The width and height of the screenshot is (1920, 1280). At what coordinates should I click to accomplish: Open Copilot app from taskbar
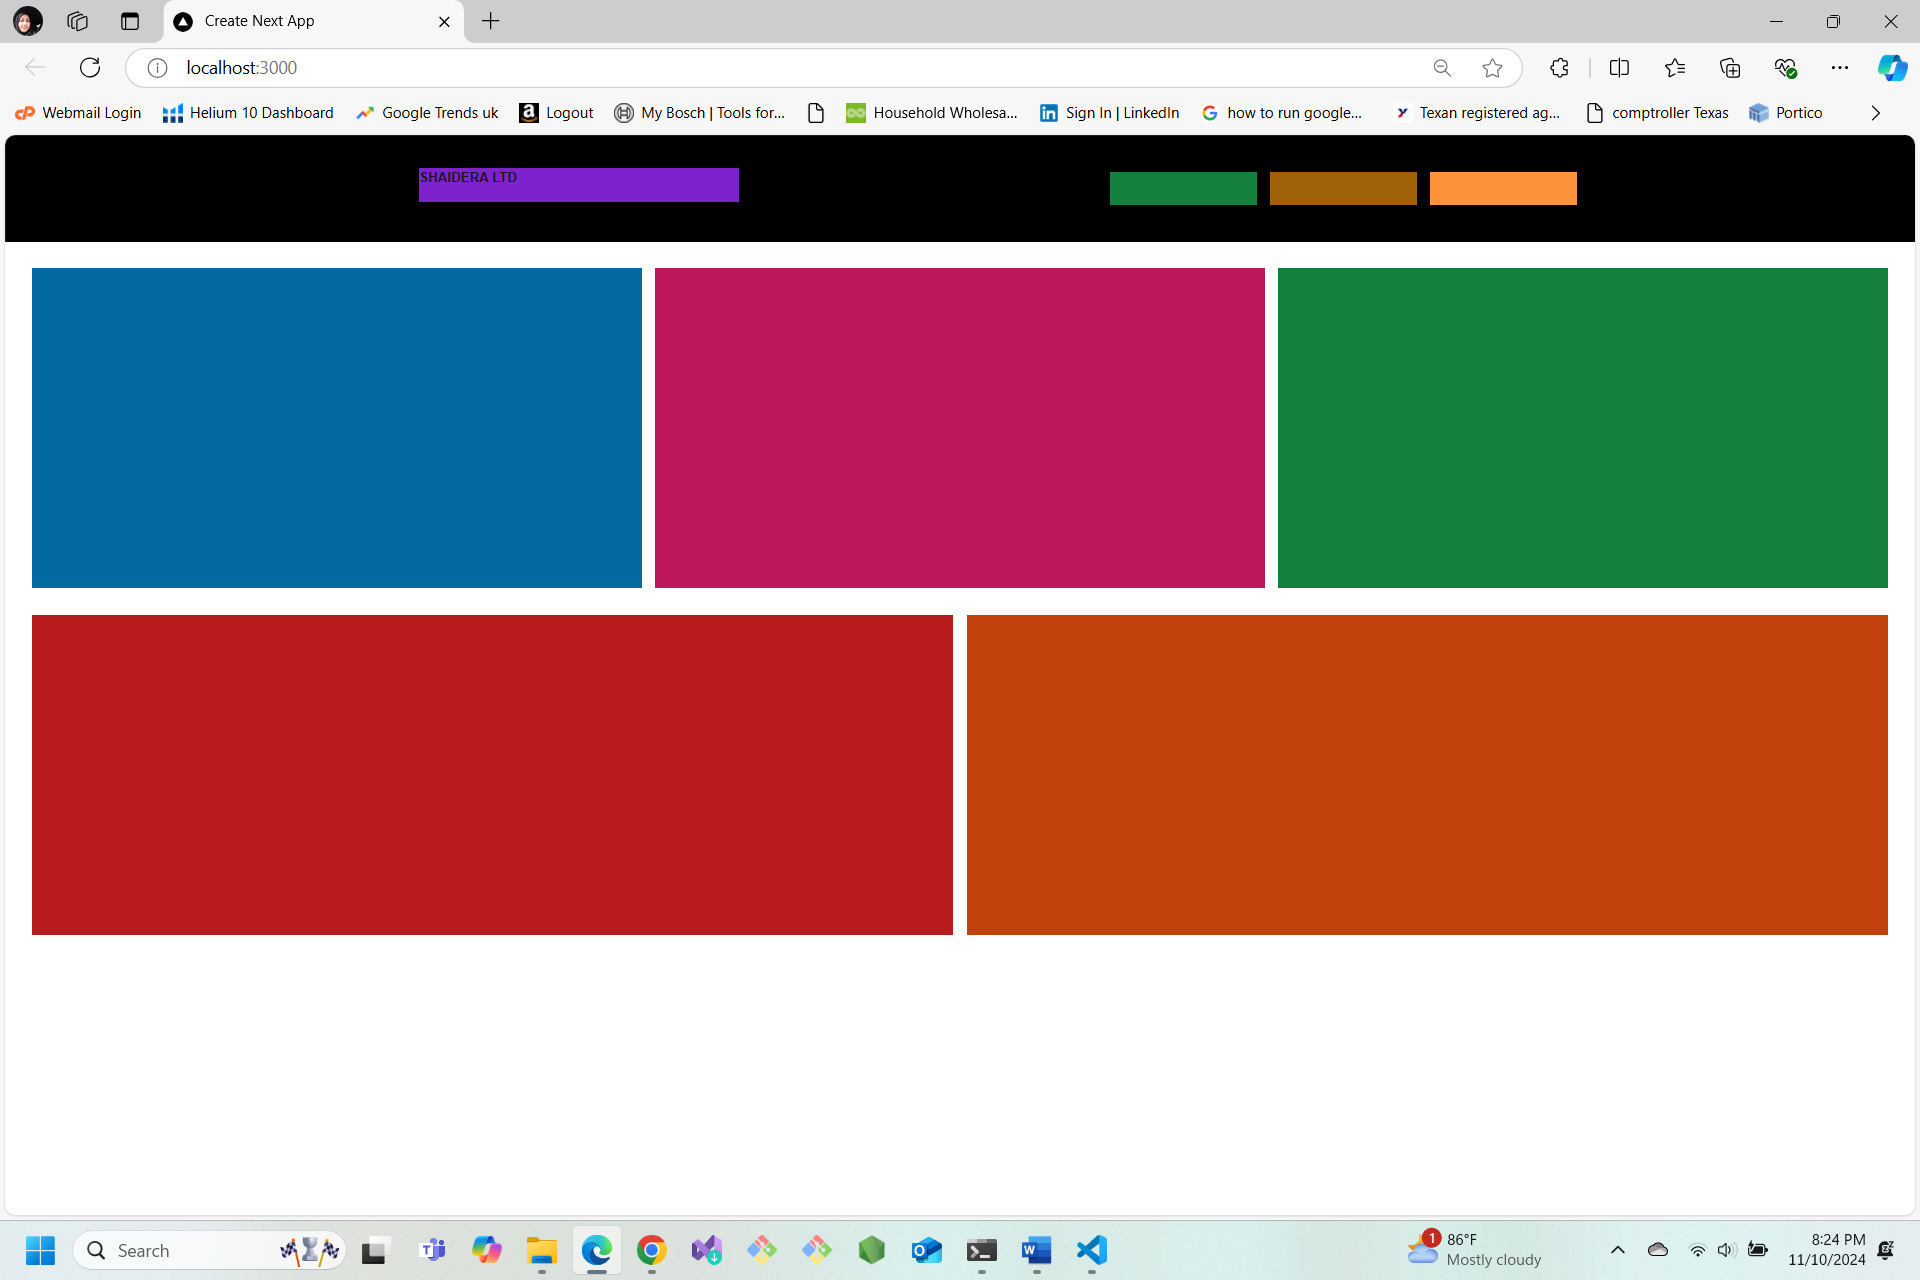[x=487, y=1250]
